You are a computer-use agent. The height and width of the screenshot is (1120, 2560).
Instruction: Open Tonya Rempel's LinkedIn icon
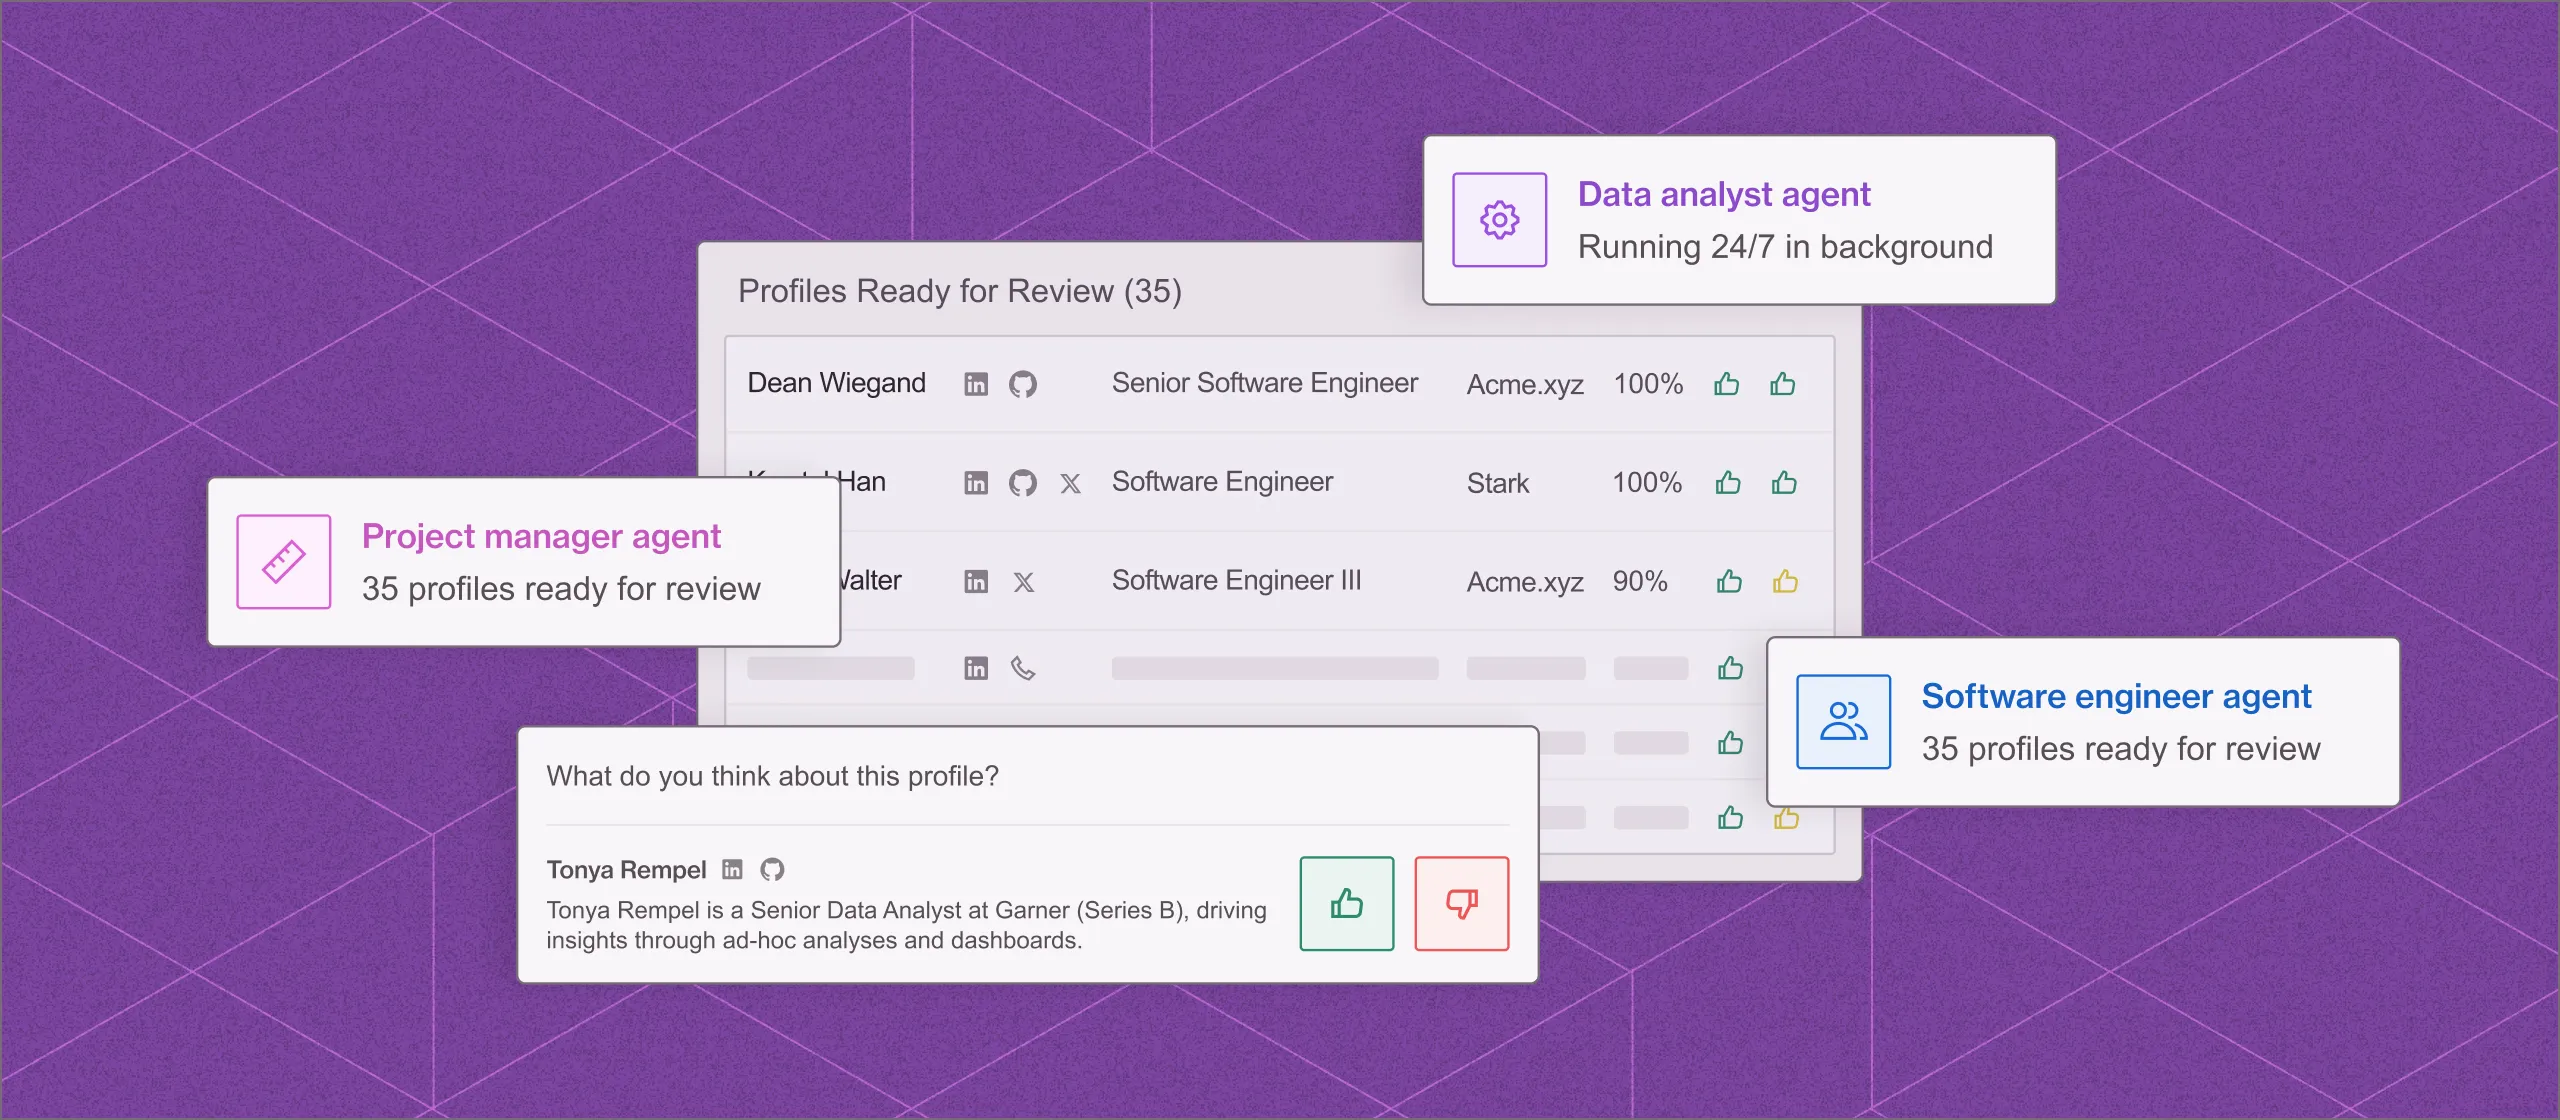(732, 870)
